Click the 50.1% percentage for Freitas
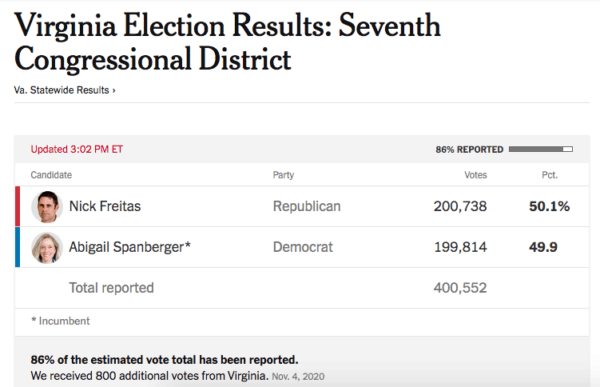600x387 pixels. (x=549, y=206)
